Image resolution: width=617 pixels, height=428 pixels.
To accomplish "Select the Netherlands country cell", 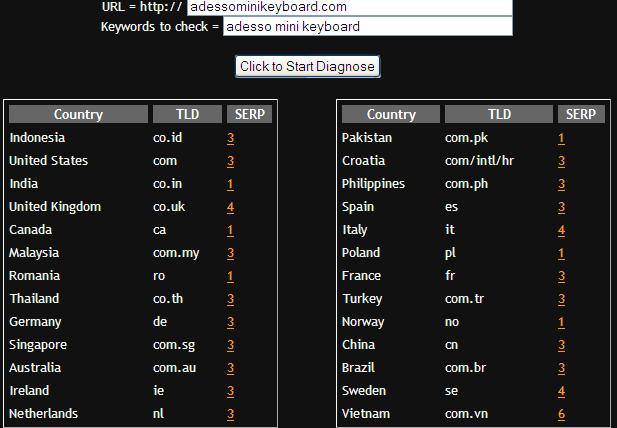I will point(43,414).
